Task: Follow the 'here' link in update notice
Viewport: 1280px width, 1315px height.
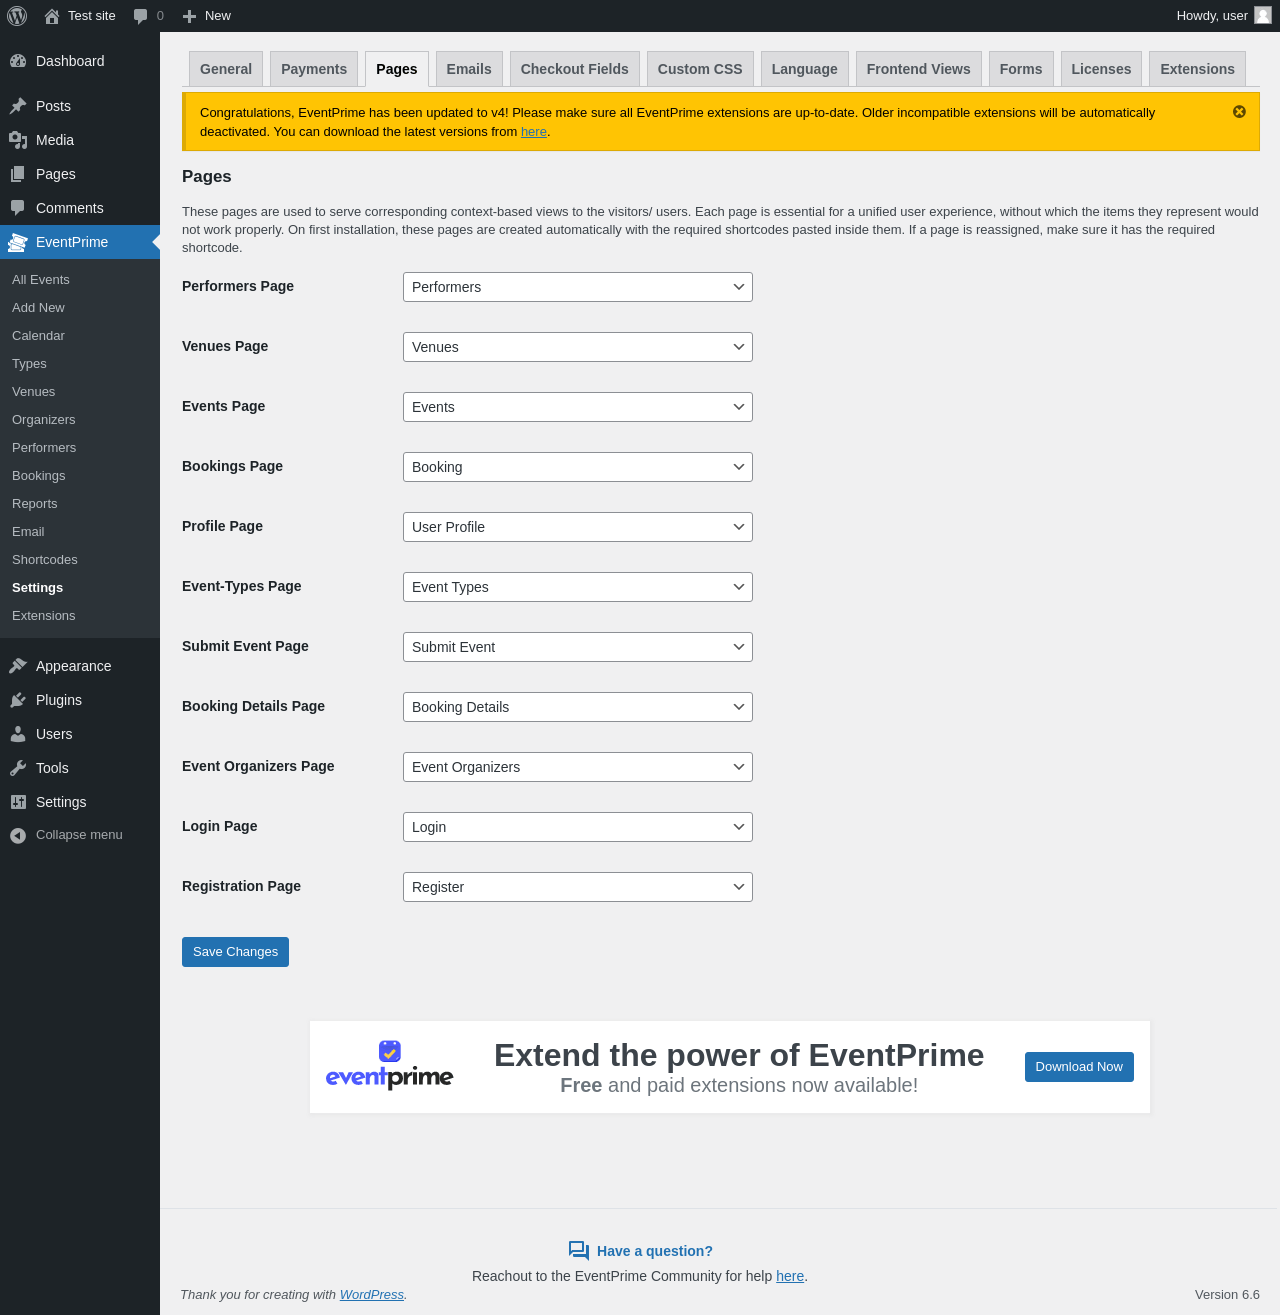Action: coord(534,131)
